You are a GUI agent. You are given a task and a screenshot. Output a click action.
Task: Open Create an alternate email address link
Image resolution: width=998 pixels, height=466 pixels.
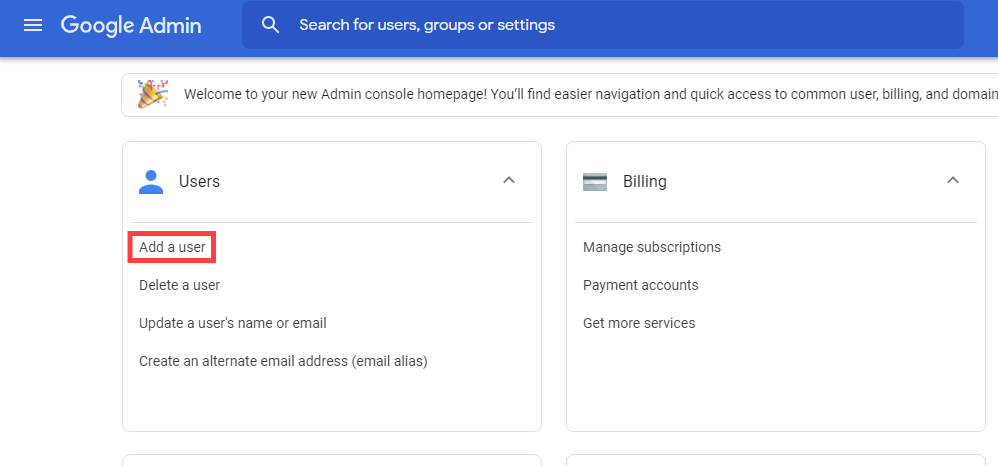click(283, 362)
